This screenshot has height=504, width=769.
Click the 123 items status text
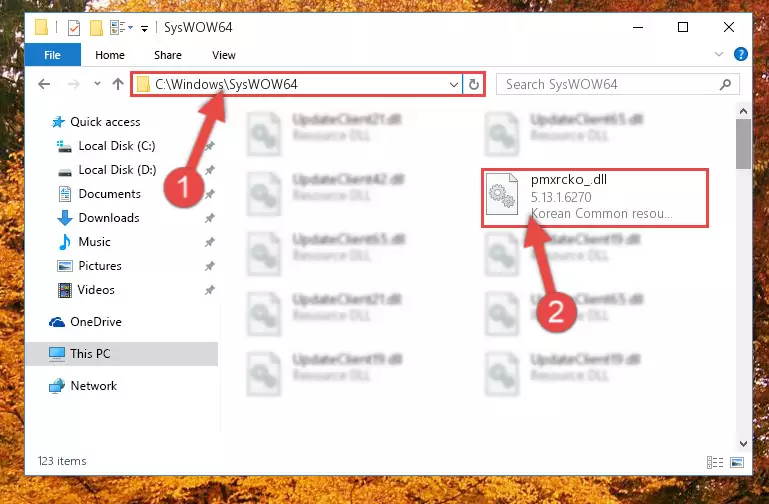tap(62, 461)
